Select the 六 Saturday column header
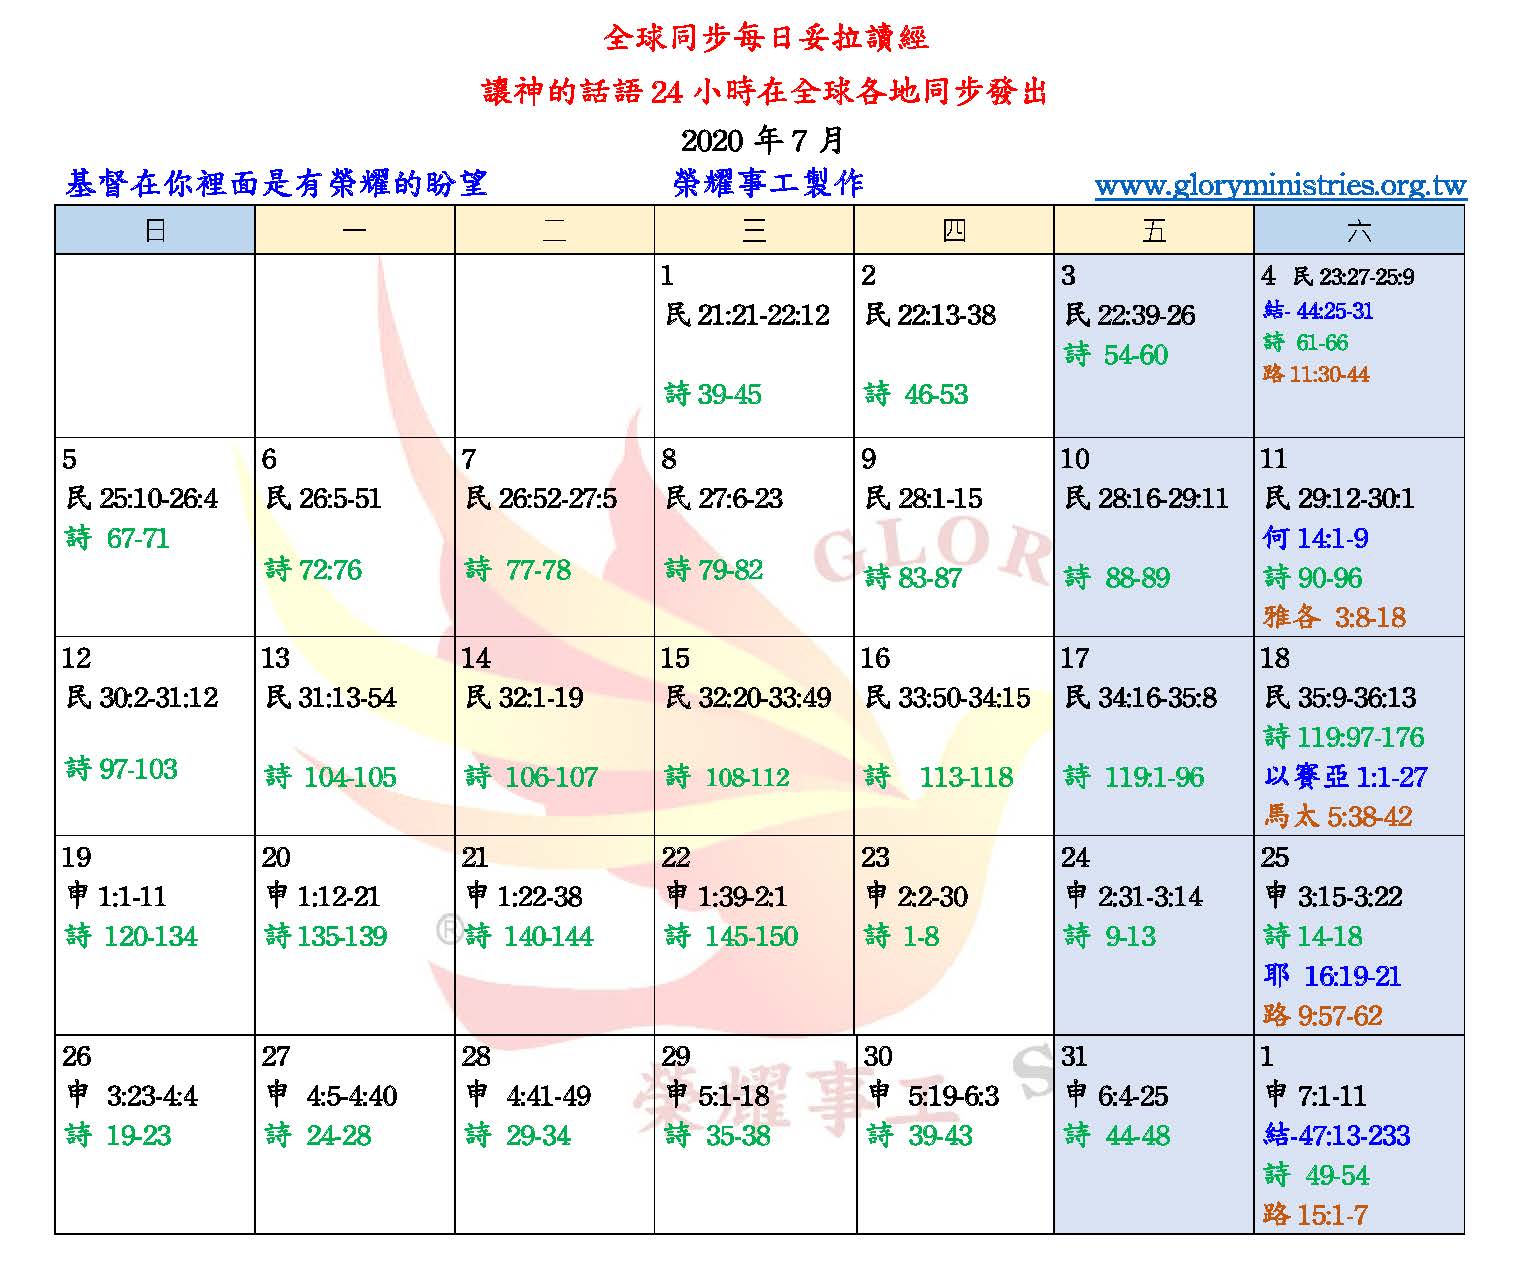1534x1265 pixels. (x=1358, y=231)
